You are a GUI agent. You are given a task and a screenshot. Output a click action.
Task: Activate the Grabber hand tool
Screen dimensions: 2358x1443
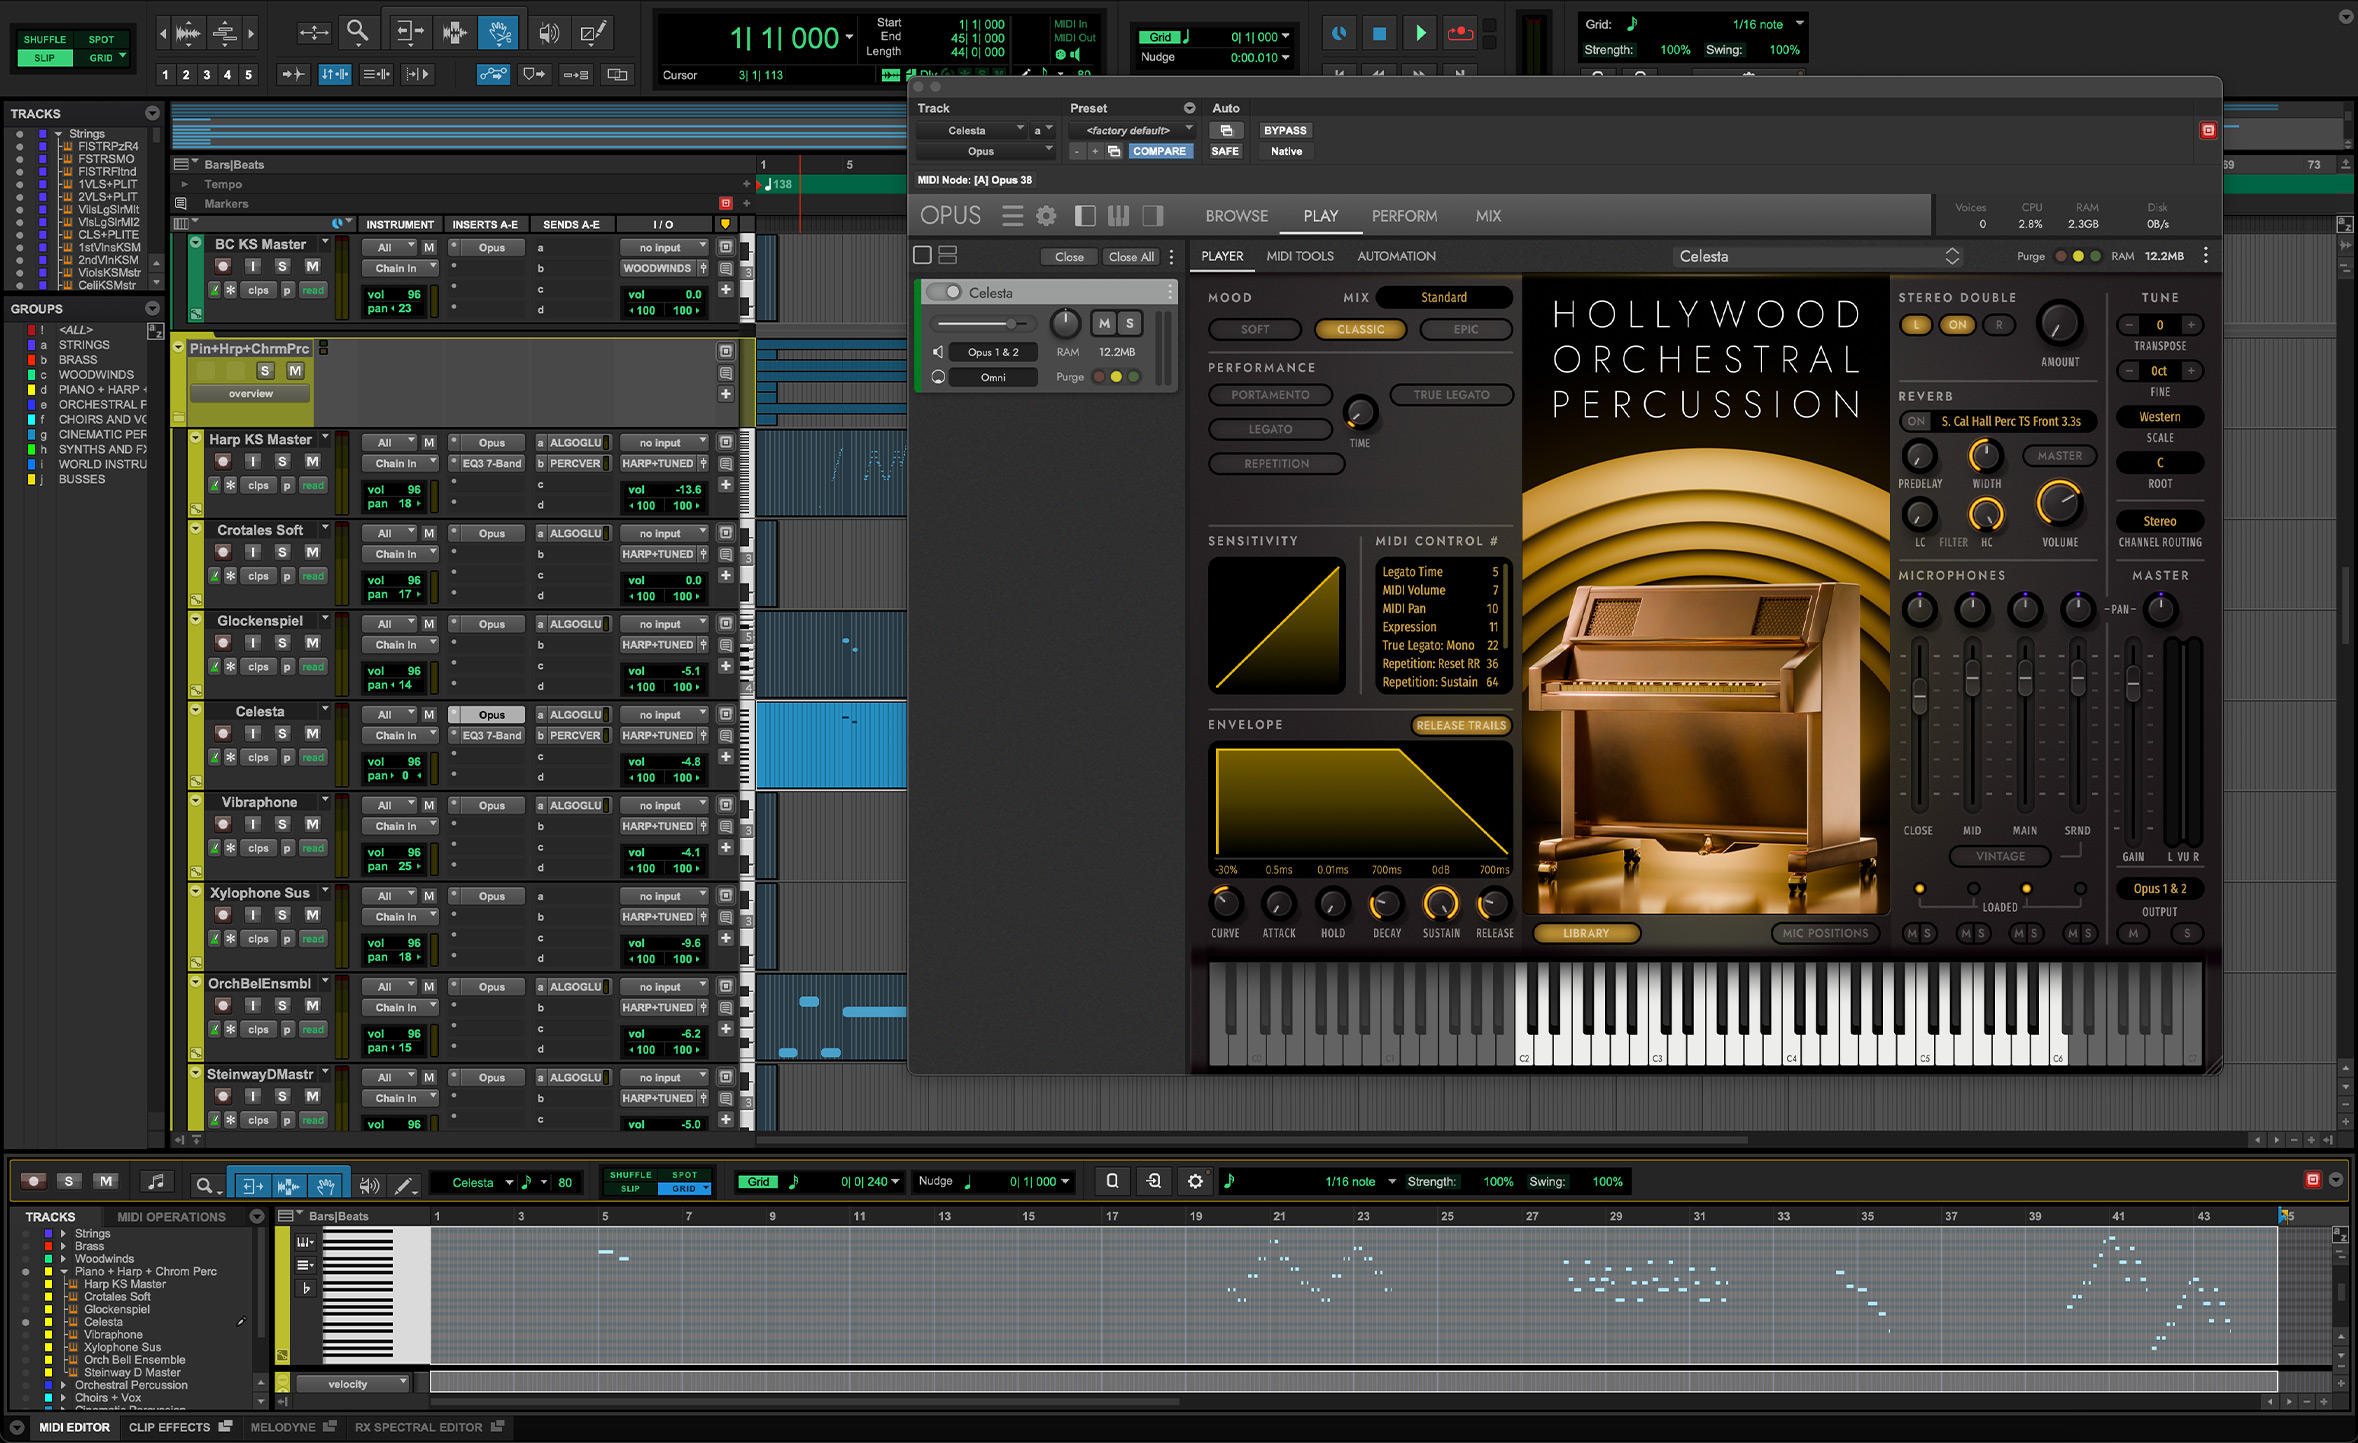(x=497, y=33)
